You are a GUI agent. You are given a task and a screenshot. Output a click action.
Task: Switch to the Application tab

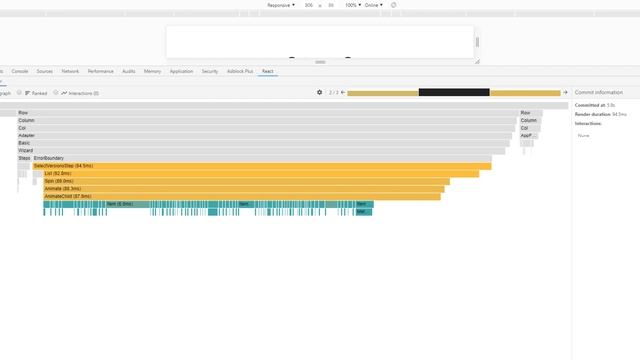(181, 71)
